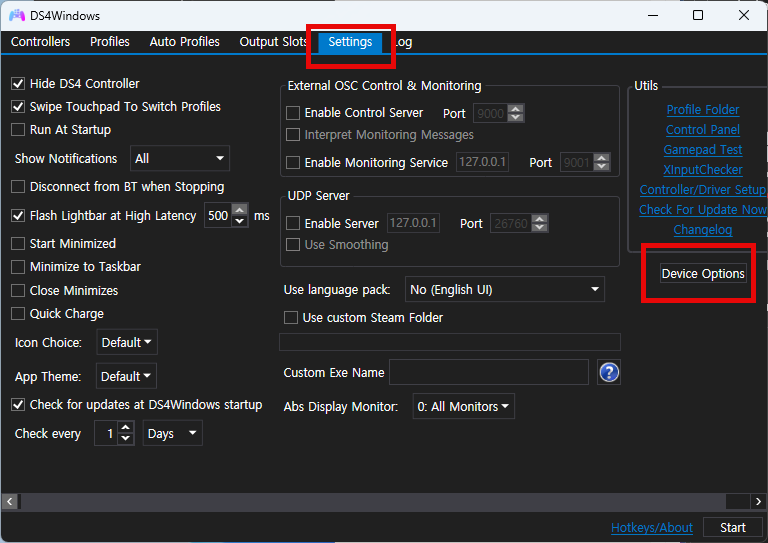Click UDP server address 127.0.0.1 field

413,223
